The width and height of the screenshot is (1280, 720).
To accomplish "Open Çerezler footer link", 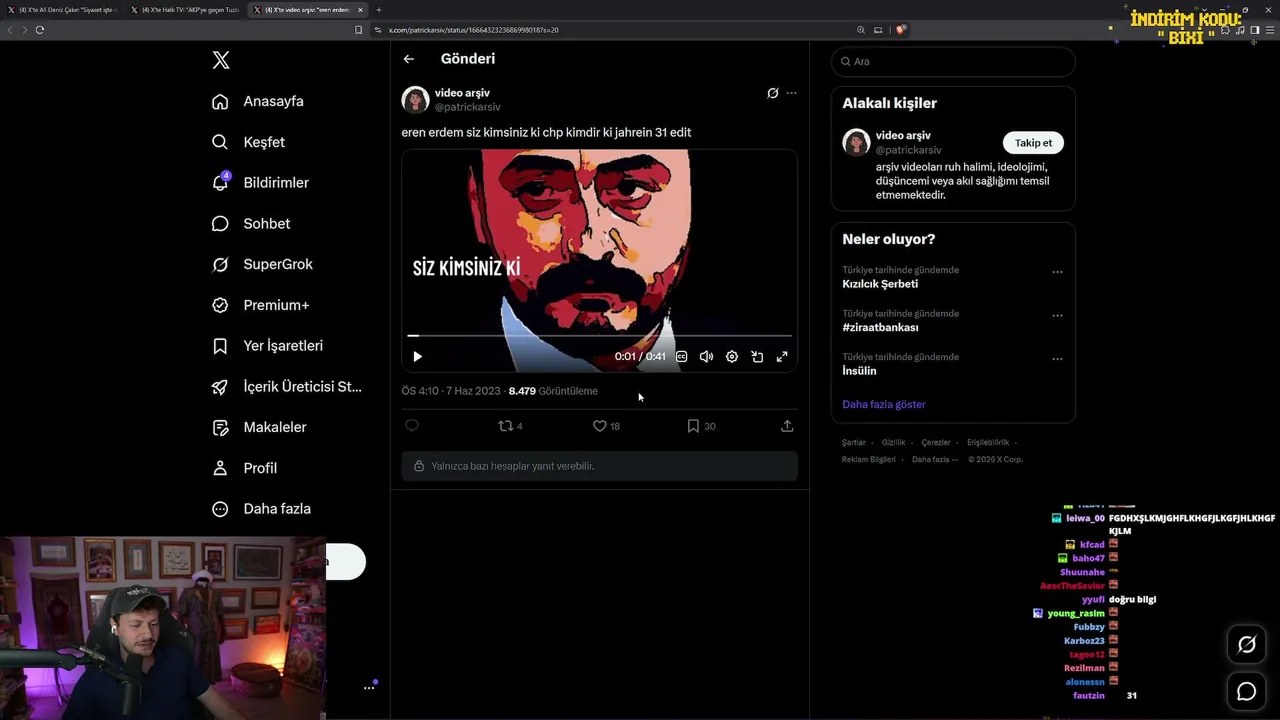I will (936, 442).
